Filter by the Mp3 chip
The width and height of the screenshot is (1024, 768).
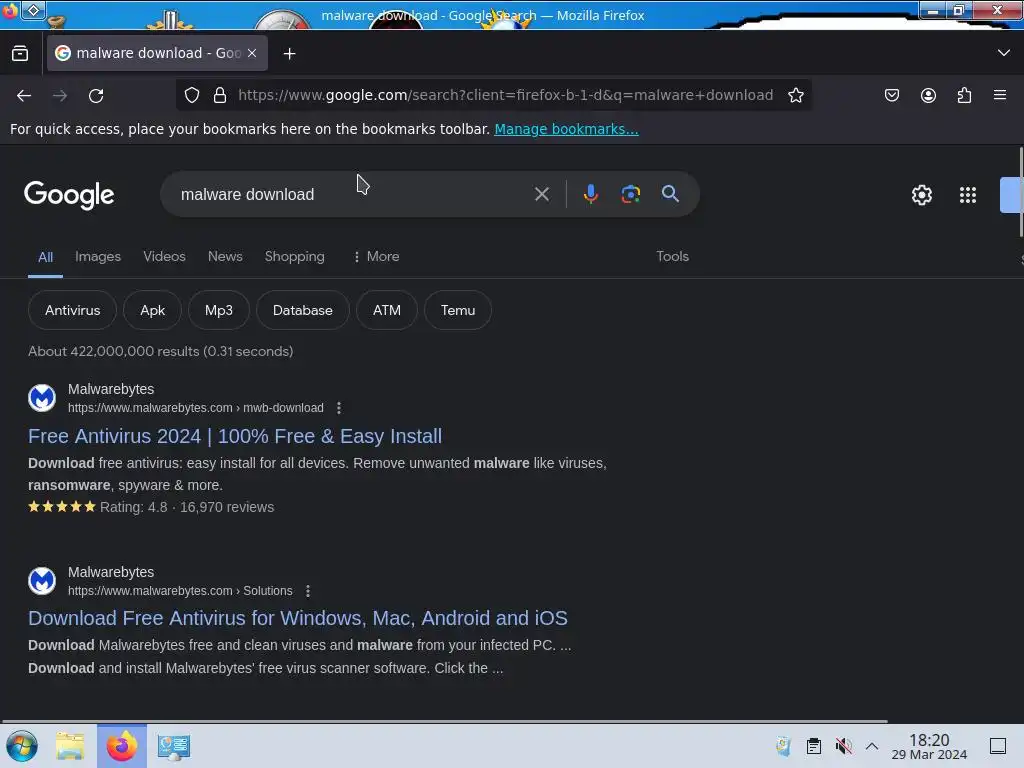(x=219, y=310)
